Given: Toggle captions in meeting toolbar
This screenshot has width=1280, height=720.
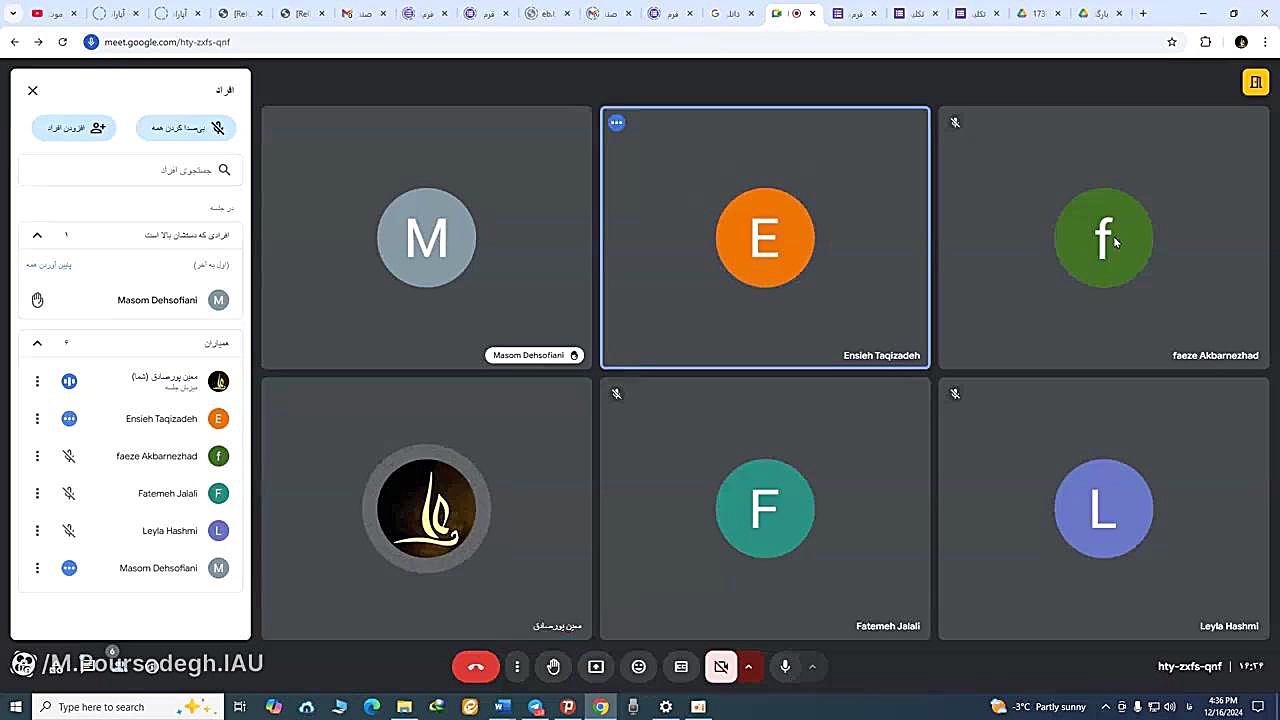Looking at the screenshot, I should (681, 667).
